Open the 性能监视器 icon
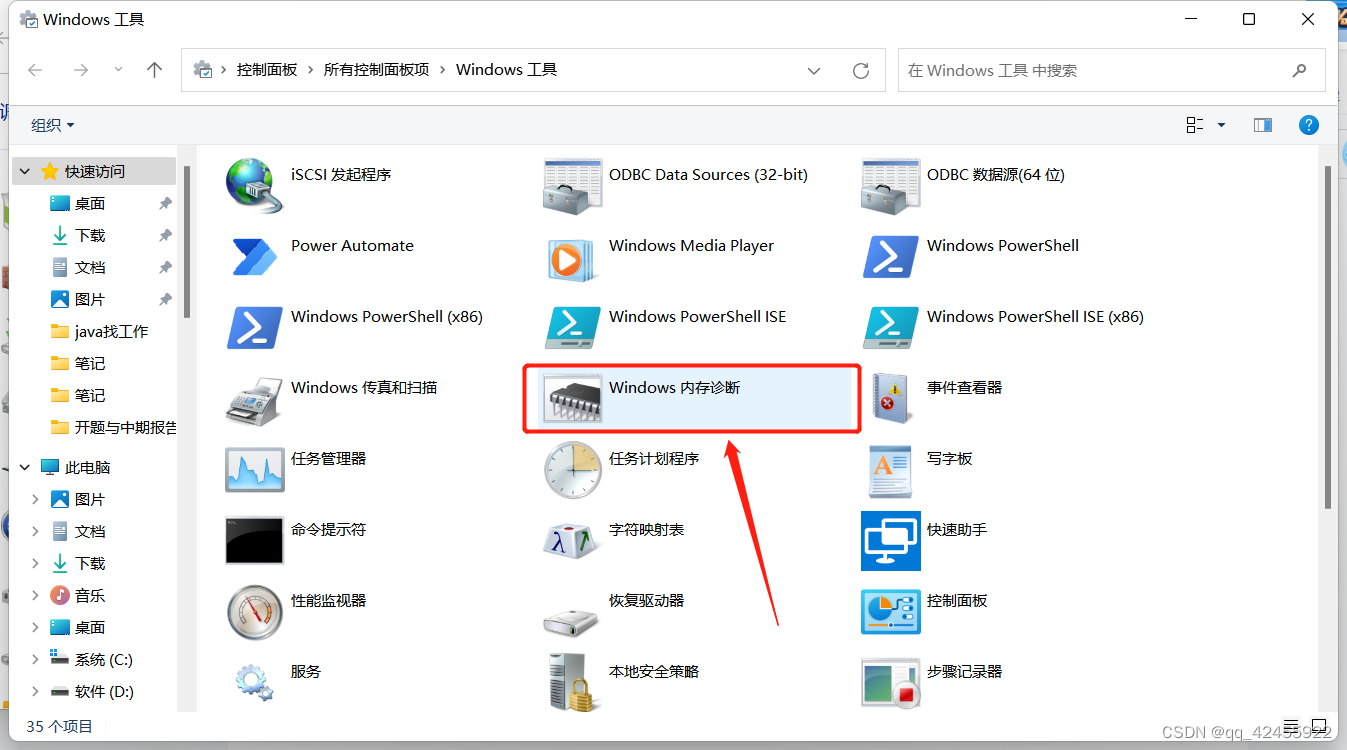 [255, 612]
